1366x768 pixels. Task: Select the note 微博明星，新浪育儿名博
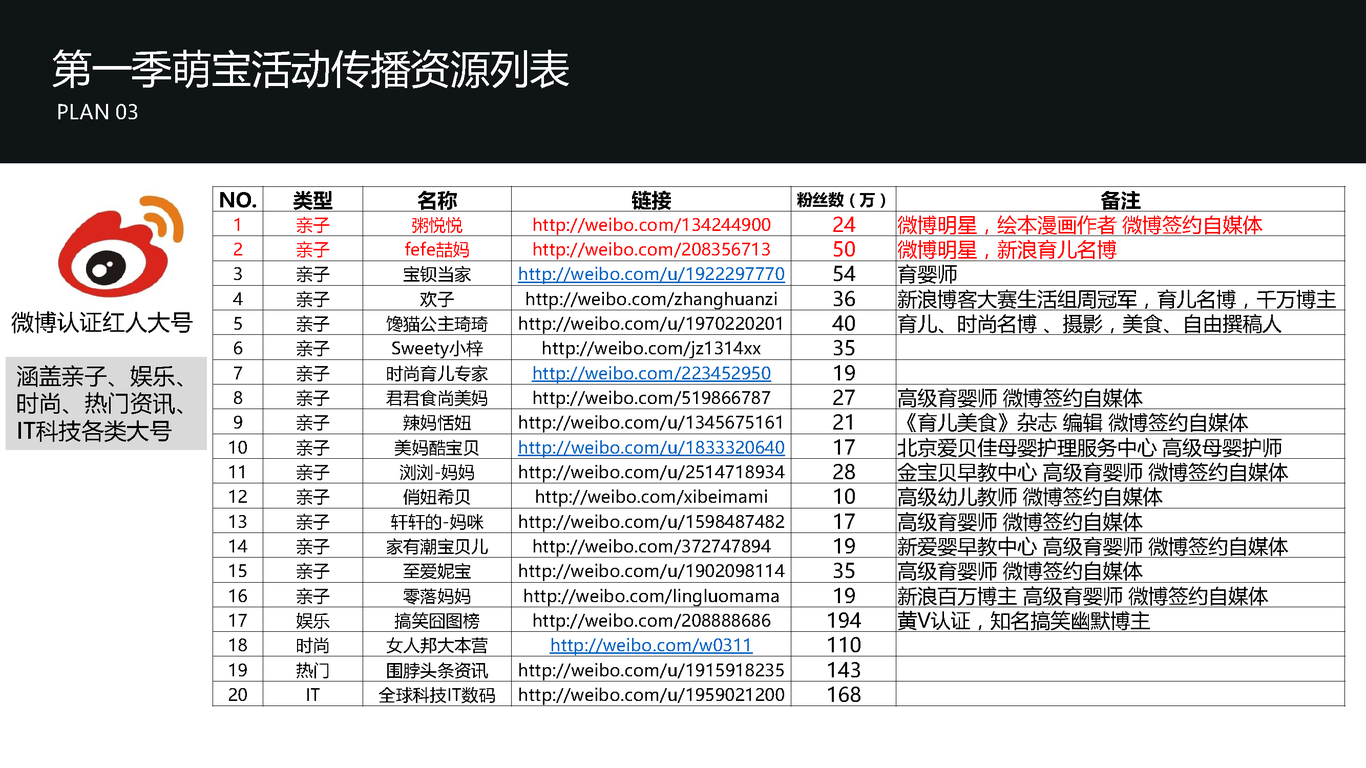click(1007, 249)
